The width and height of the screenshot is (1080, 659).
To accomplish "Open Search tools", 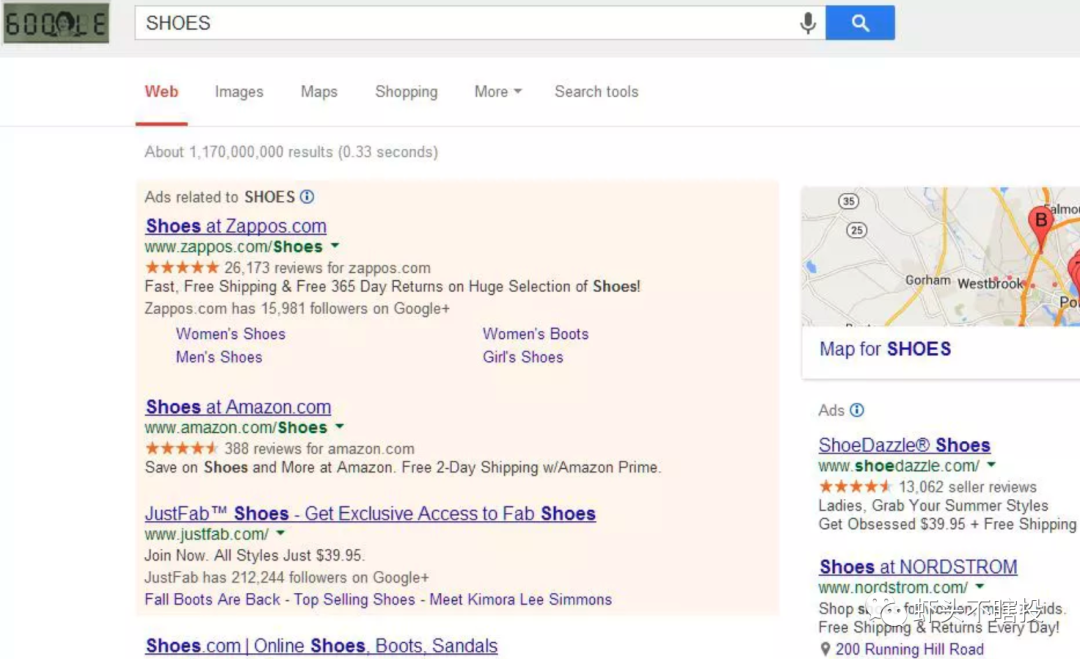I will [x=596, y=92].
